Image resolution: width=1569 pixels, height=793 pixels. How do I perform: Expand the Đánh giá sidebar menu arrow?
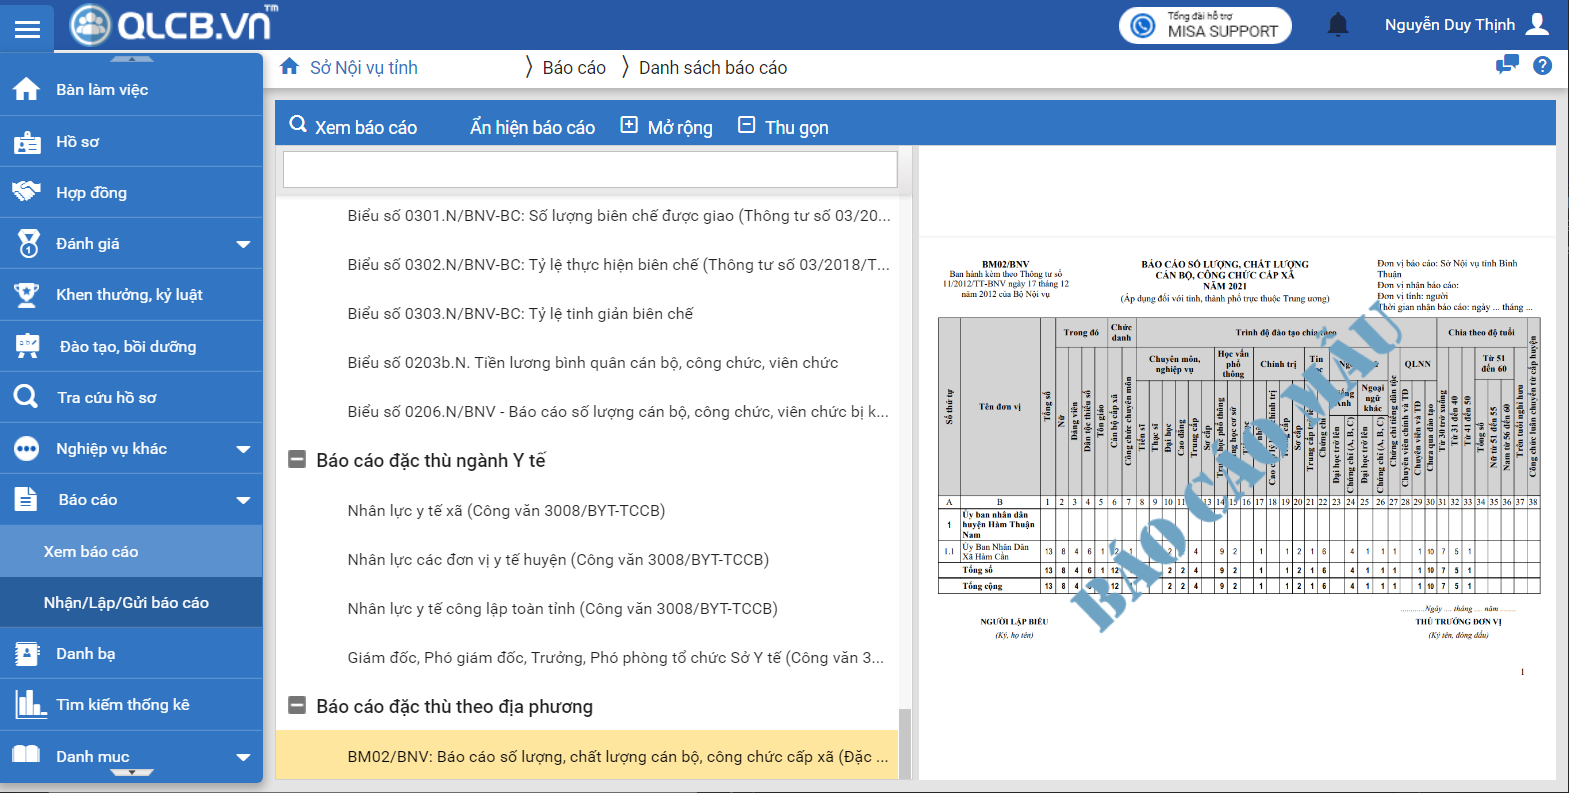(243, 244)
